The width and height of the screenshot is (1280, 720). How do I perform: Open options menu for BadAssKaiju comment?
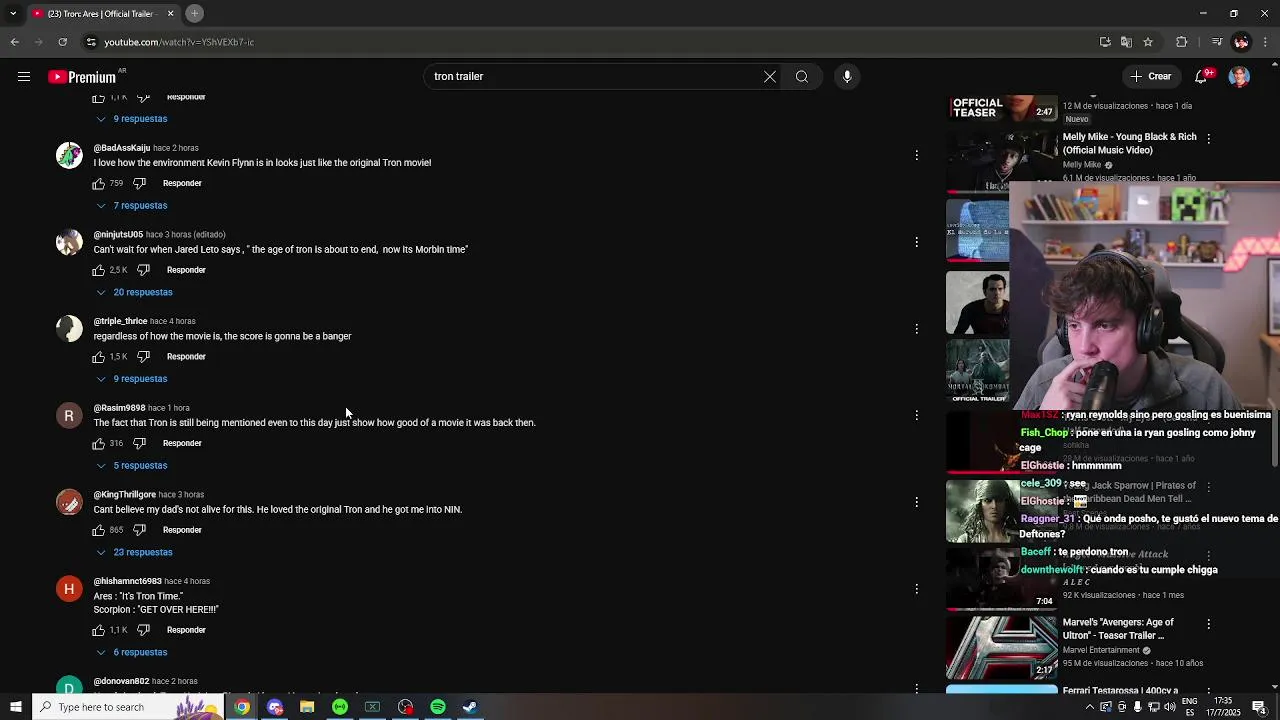[916, 155]
